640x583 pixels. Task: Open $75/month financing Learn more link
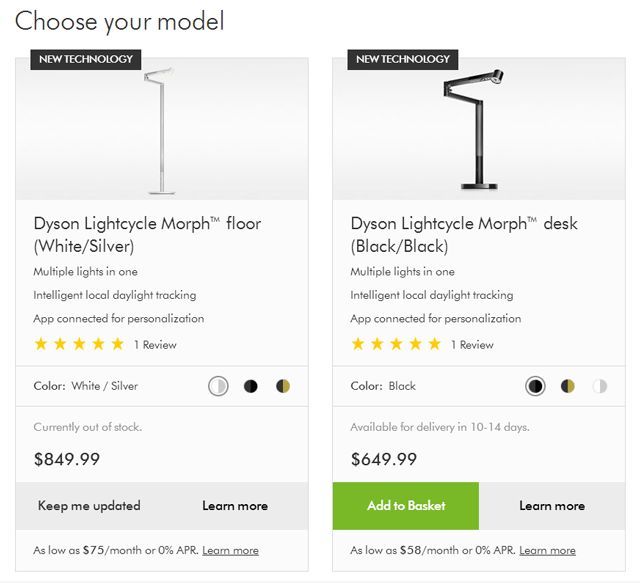pyautogui.click(x=230, y=551)
